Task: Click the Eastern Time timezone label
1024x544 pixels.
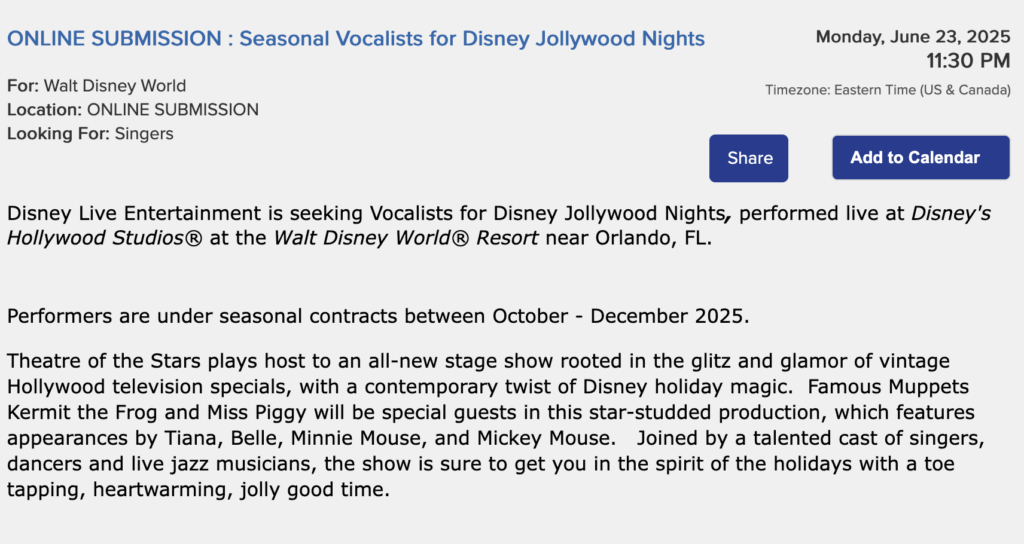Action: [x=888, y=90]
